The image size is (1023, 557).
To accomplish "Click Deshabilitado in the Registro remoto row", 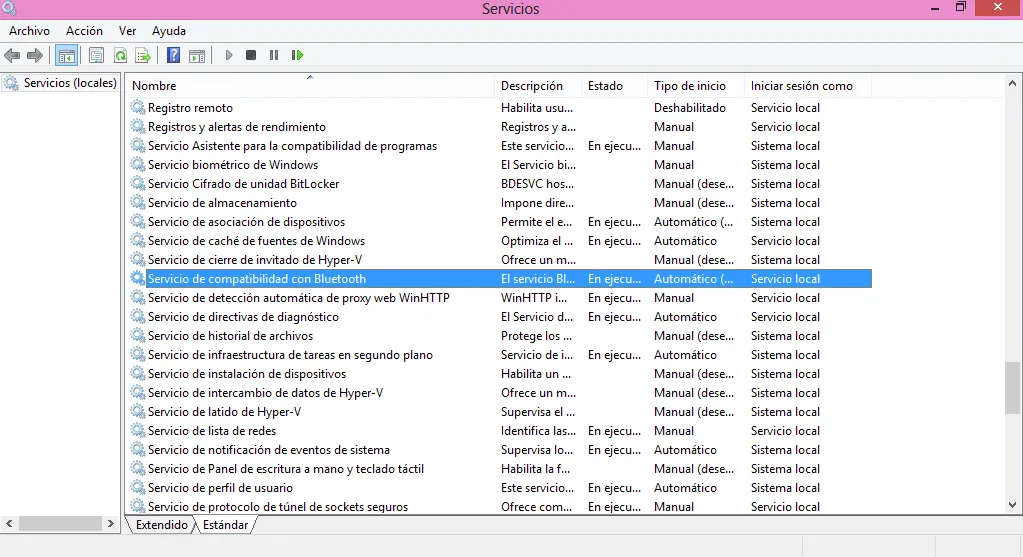I will pyautogui.click(x=690, y=108).
